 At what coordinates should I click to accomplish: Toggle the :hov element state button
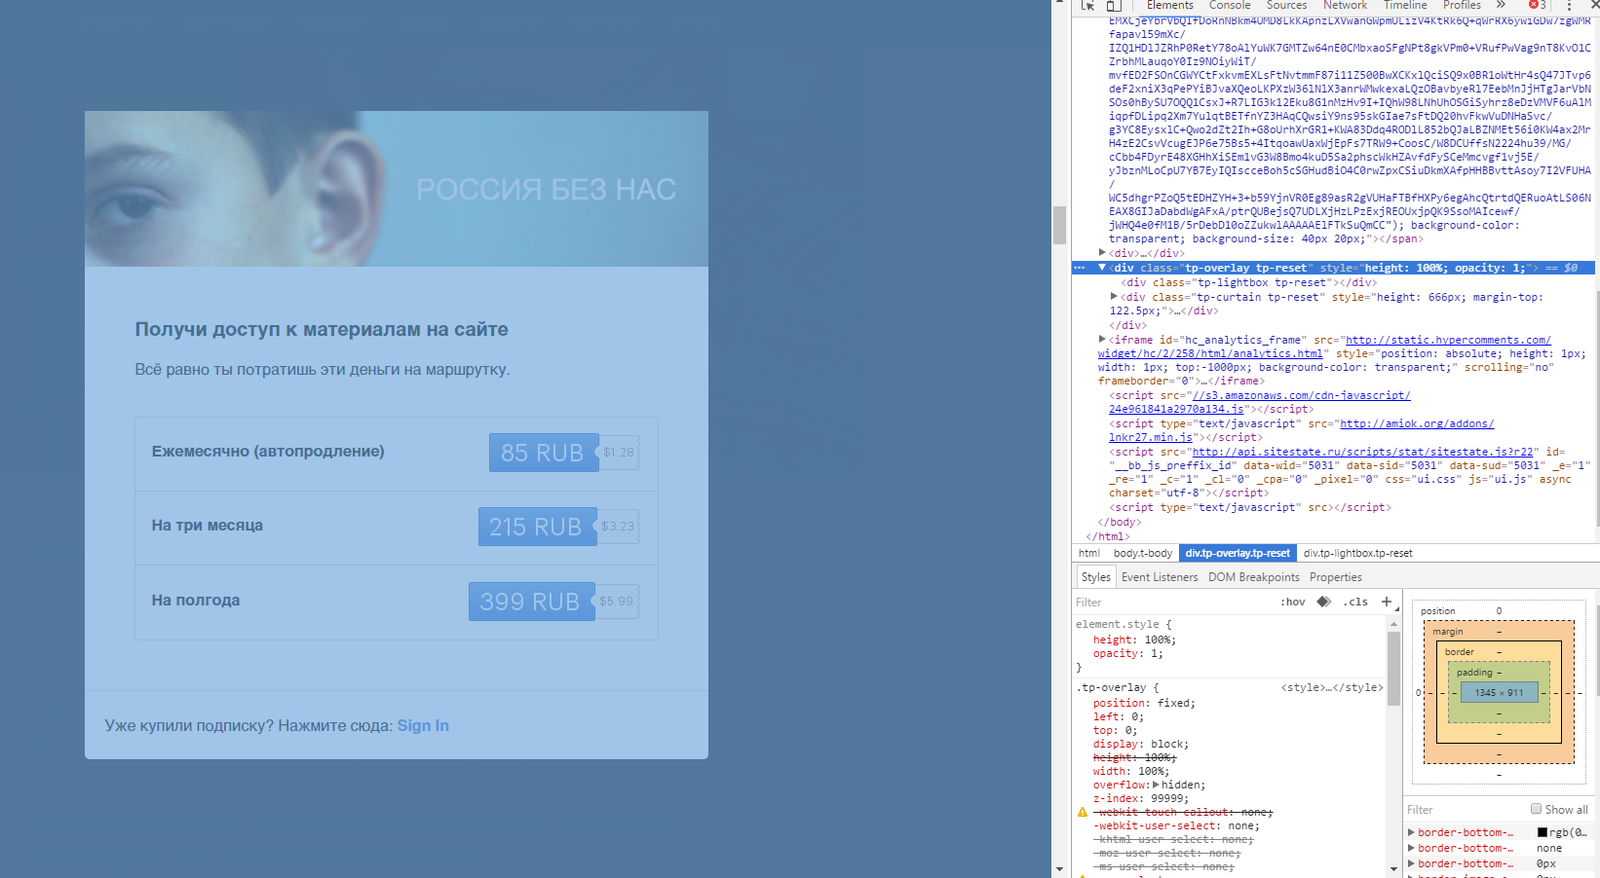click(x=1293, y=602)
